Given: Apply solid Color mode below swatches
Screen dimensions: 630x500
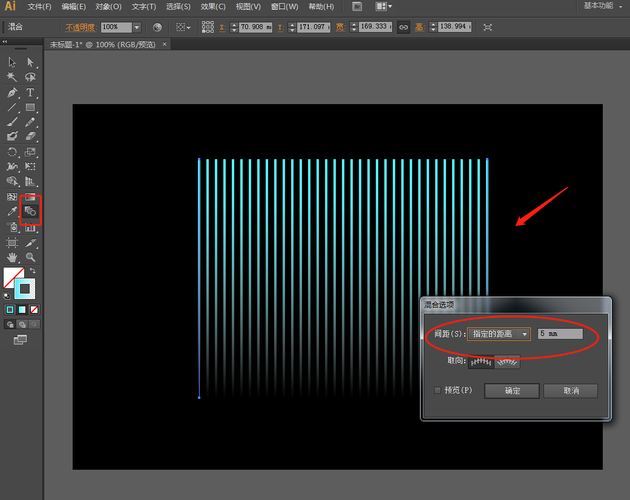Looking at the screenshot, I should 10,309.
